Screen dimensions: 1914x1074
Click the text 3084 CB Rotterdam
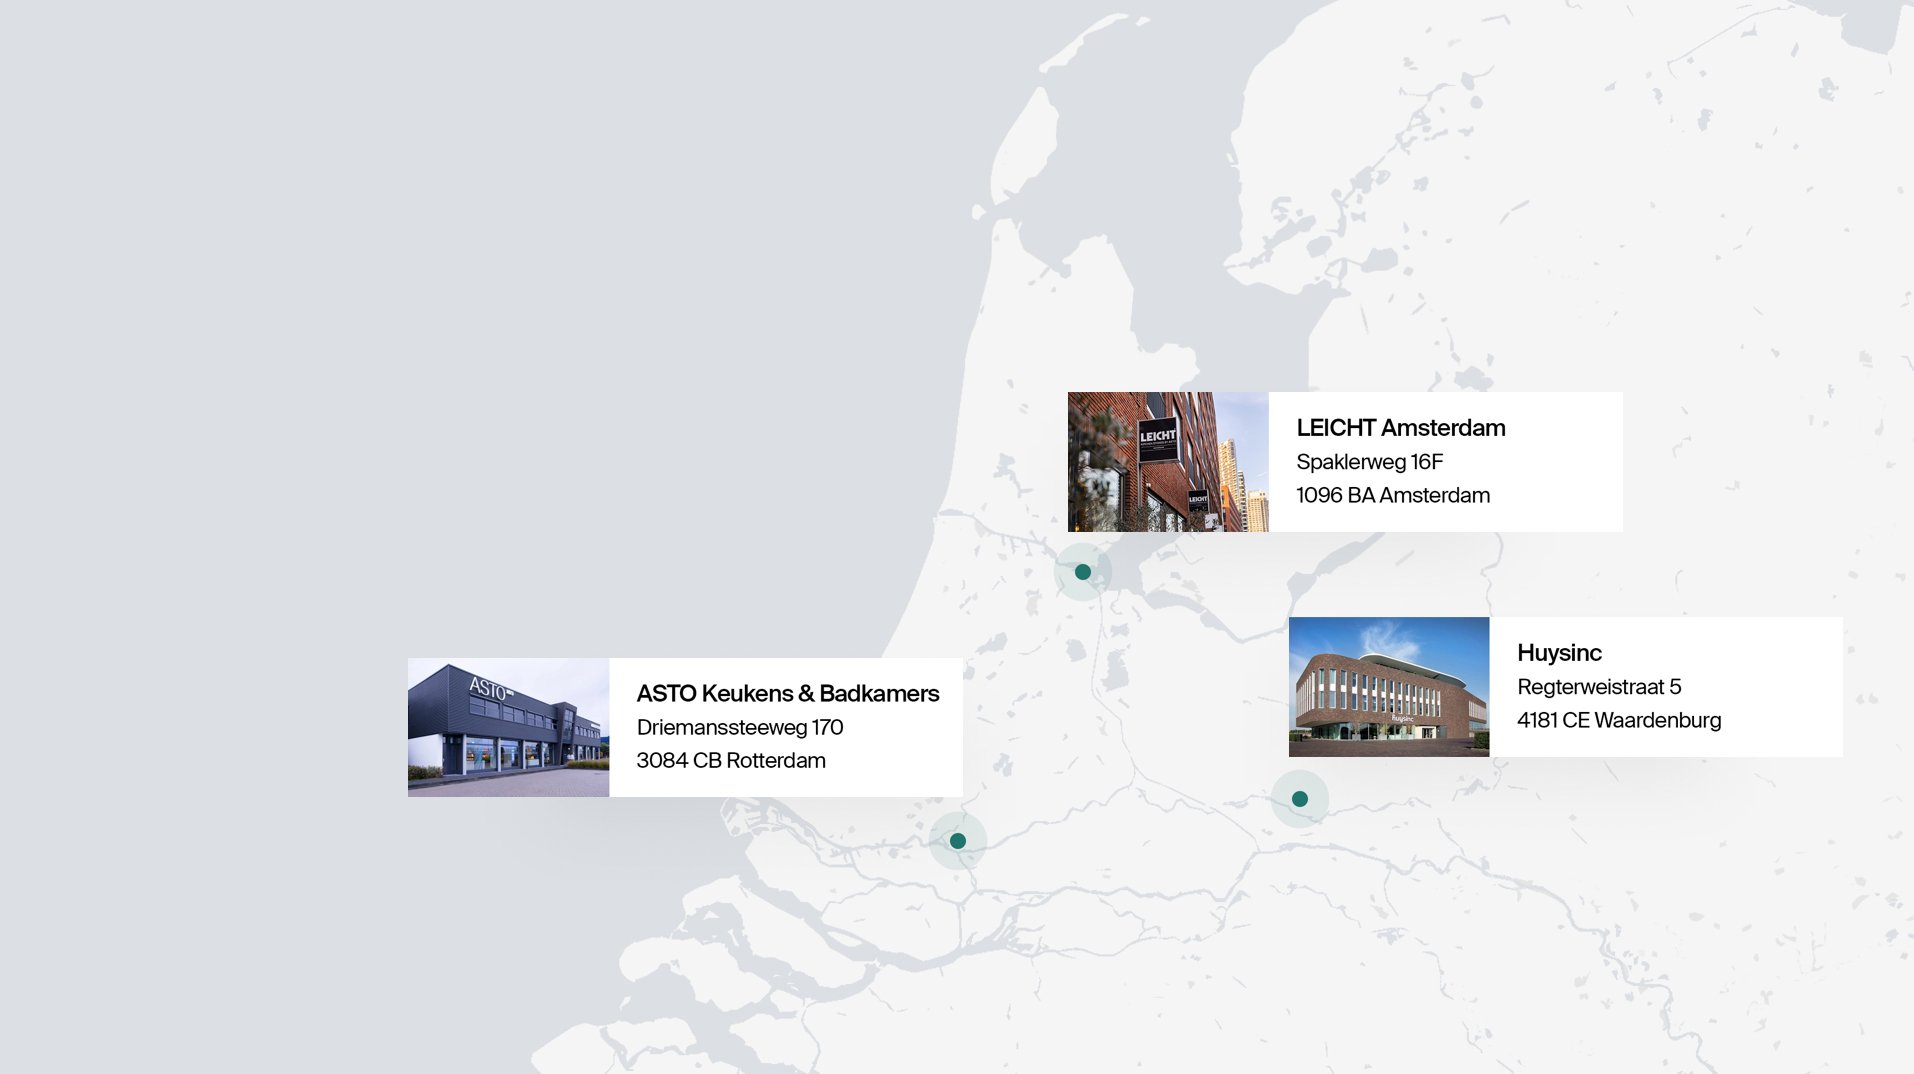point(731,761)
